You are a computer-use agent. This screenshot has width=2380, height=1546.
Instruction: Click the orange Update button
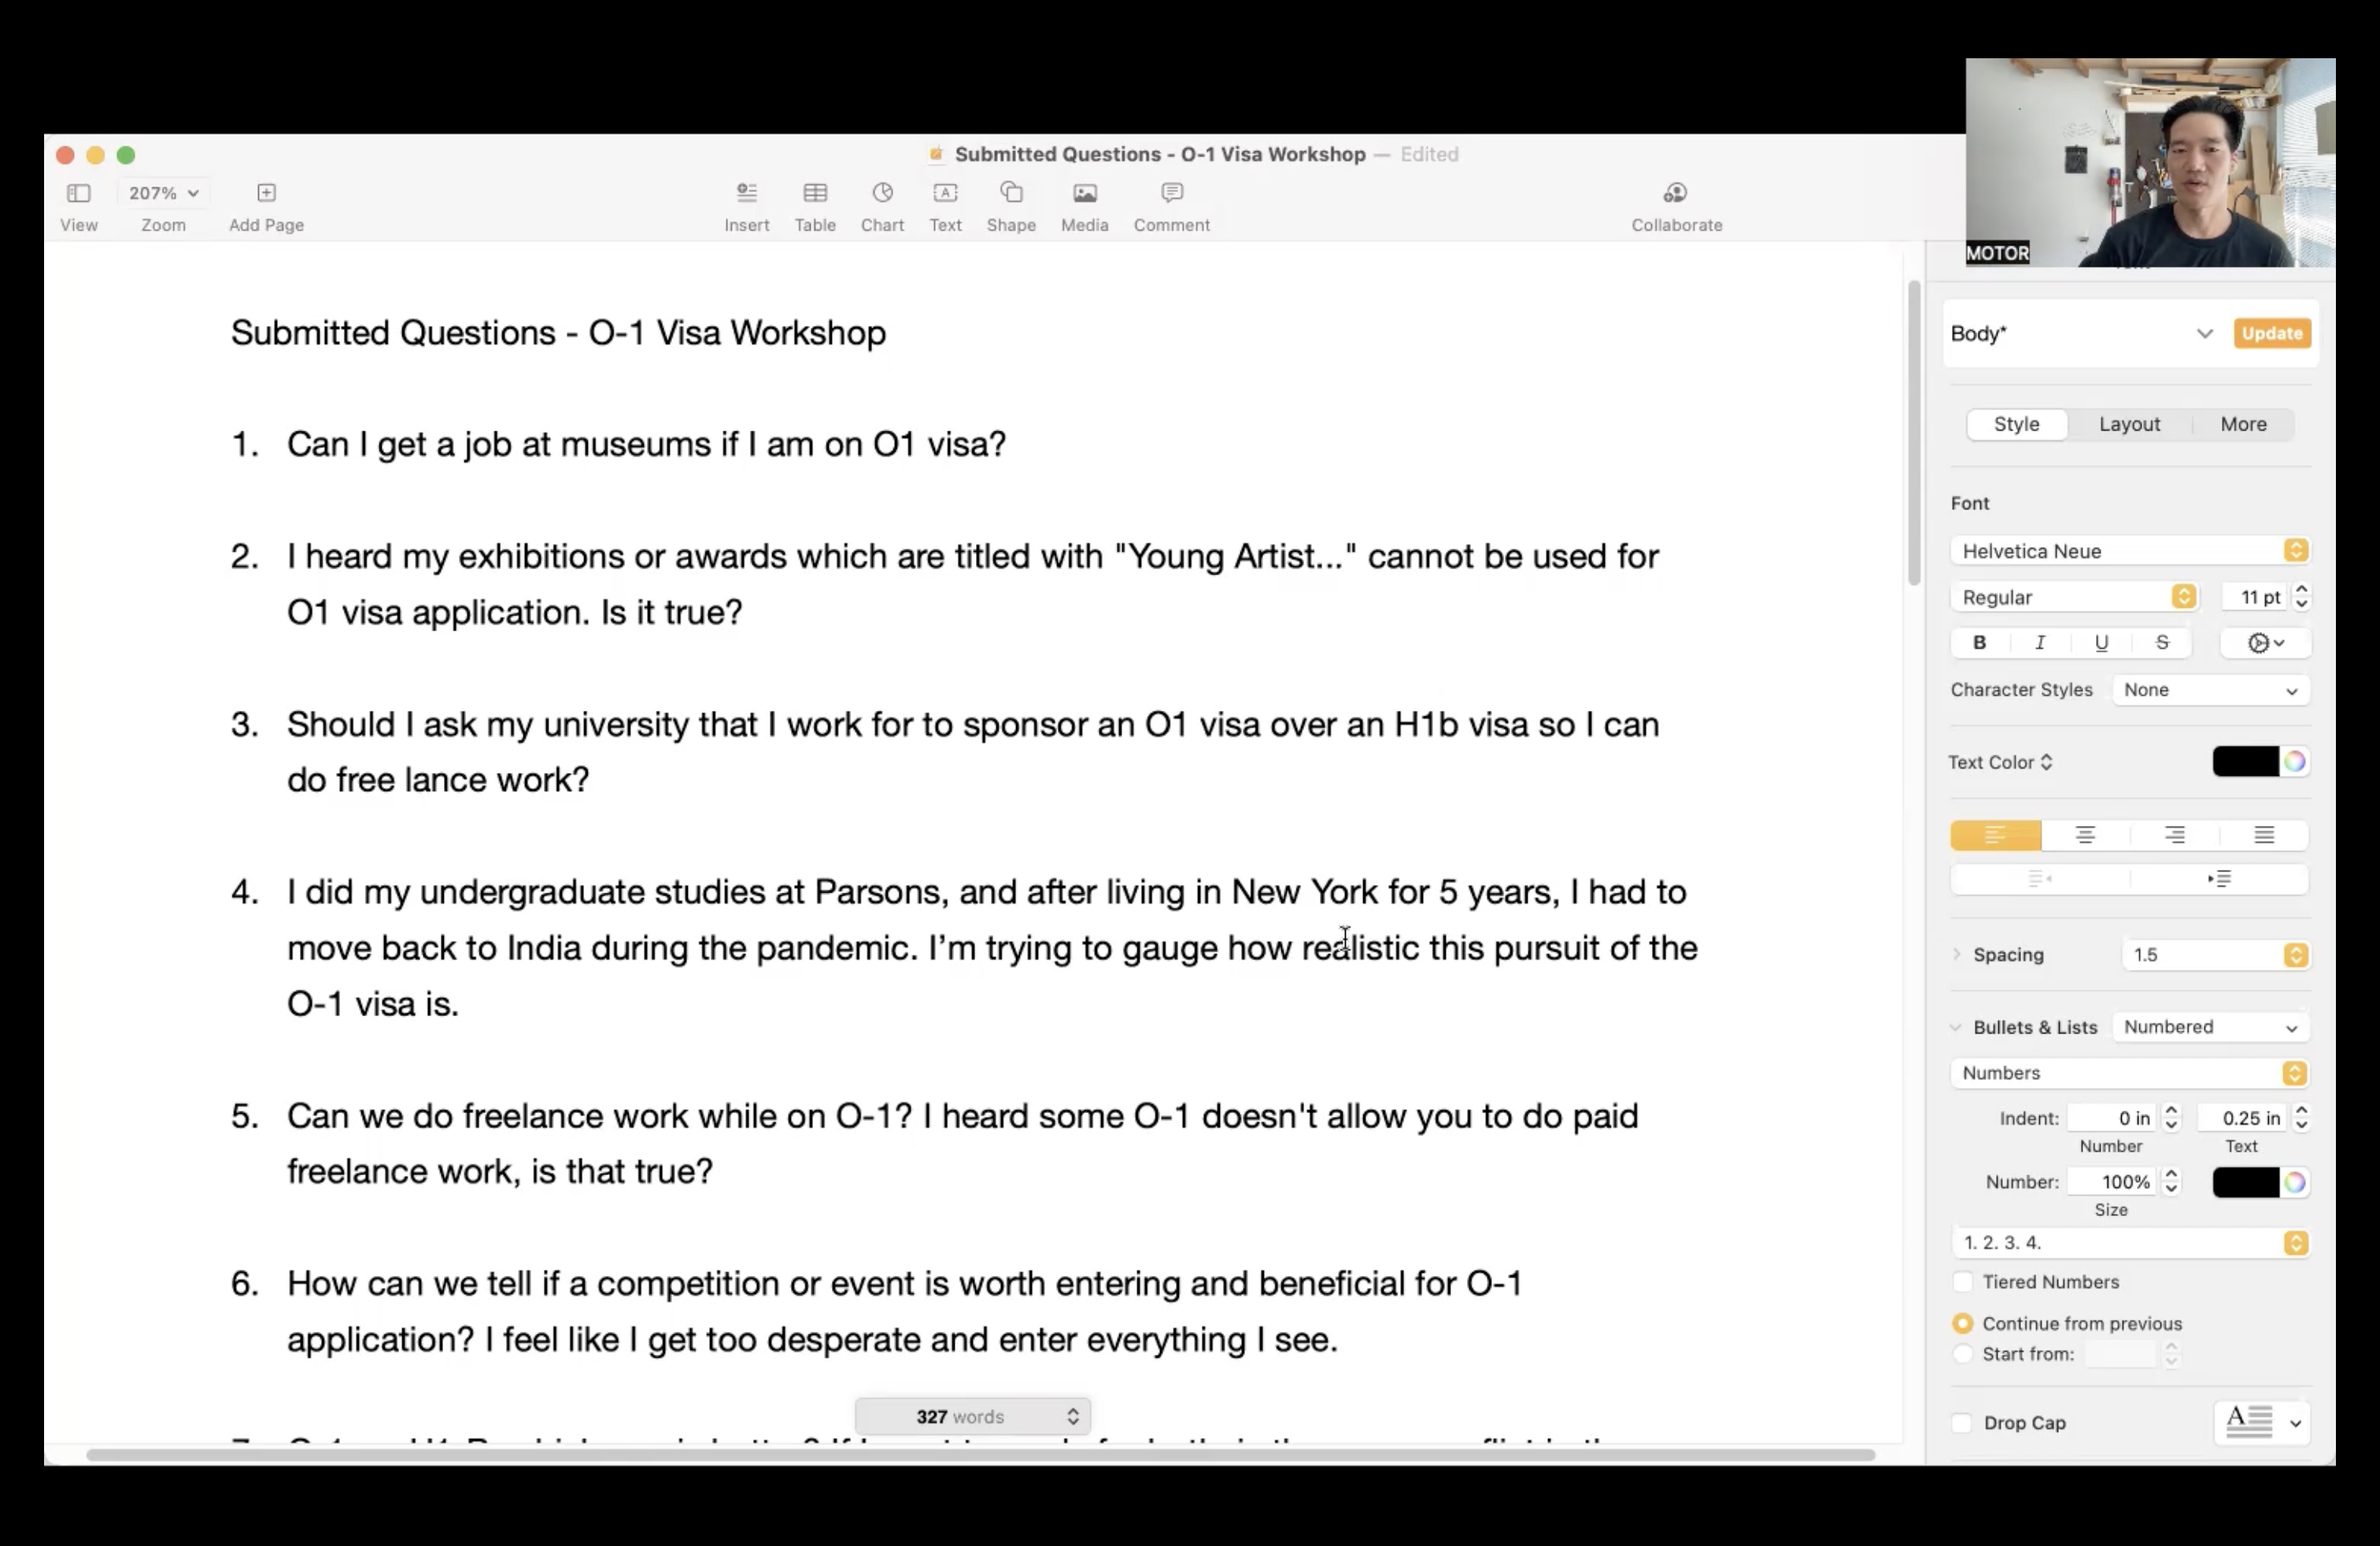(2271, 334)
